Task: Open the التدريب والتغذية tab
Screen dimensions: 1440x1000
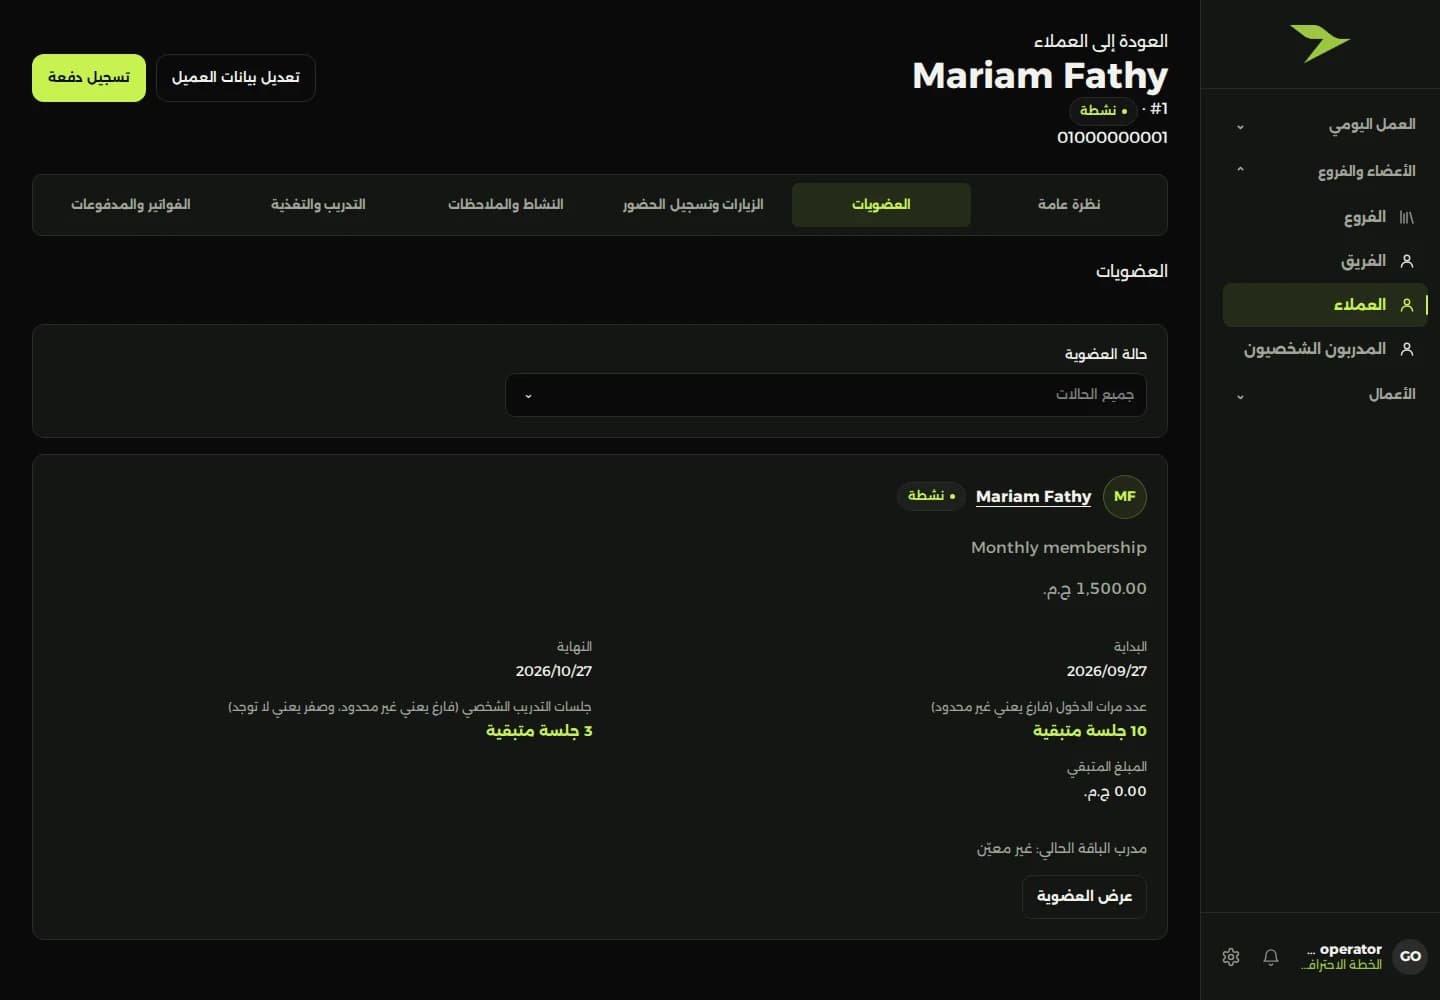Action: (318, 205)
